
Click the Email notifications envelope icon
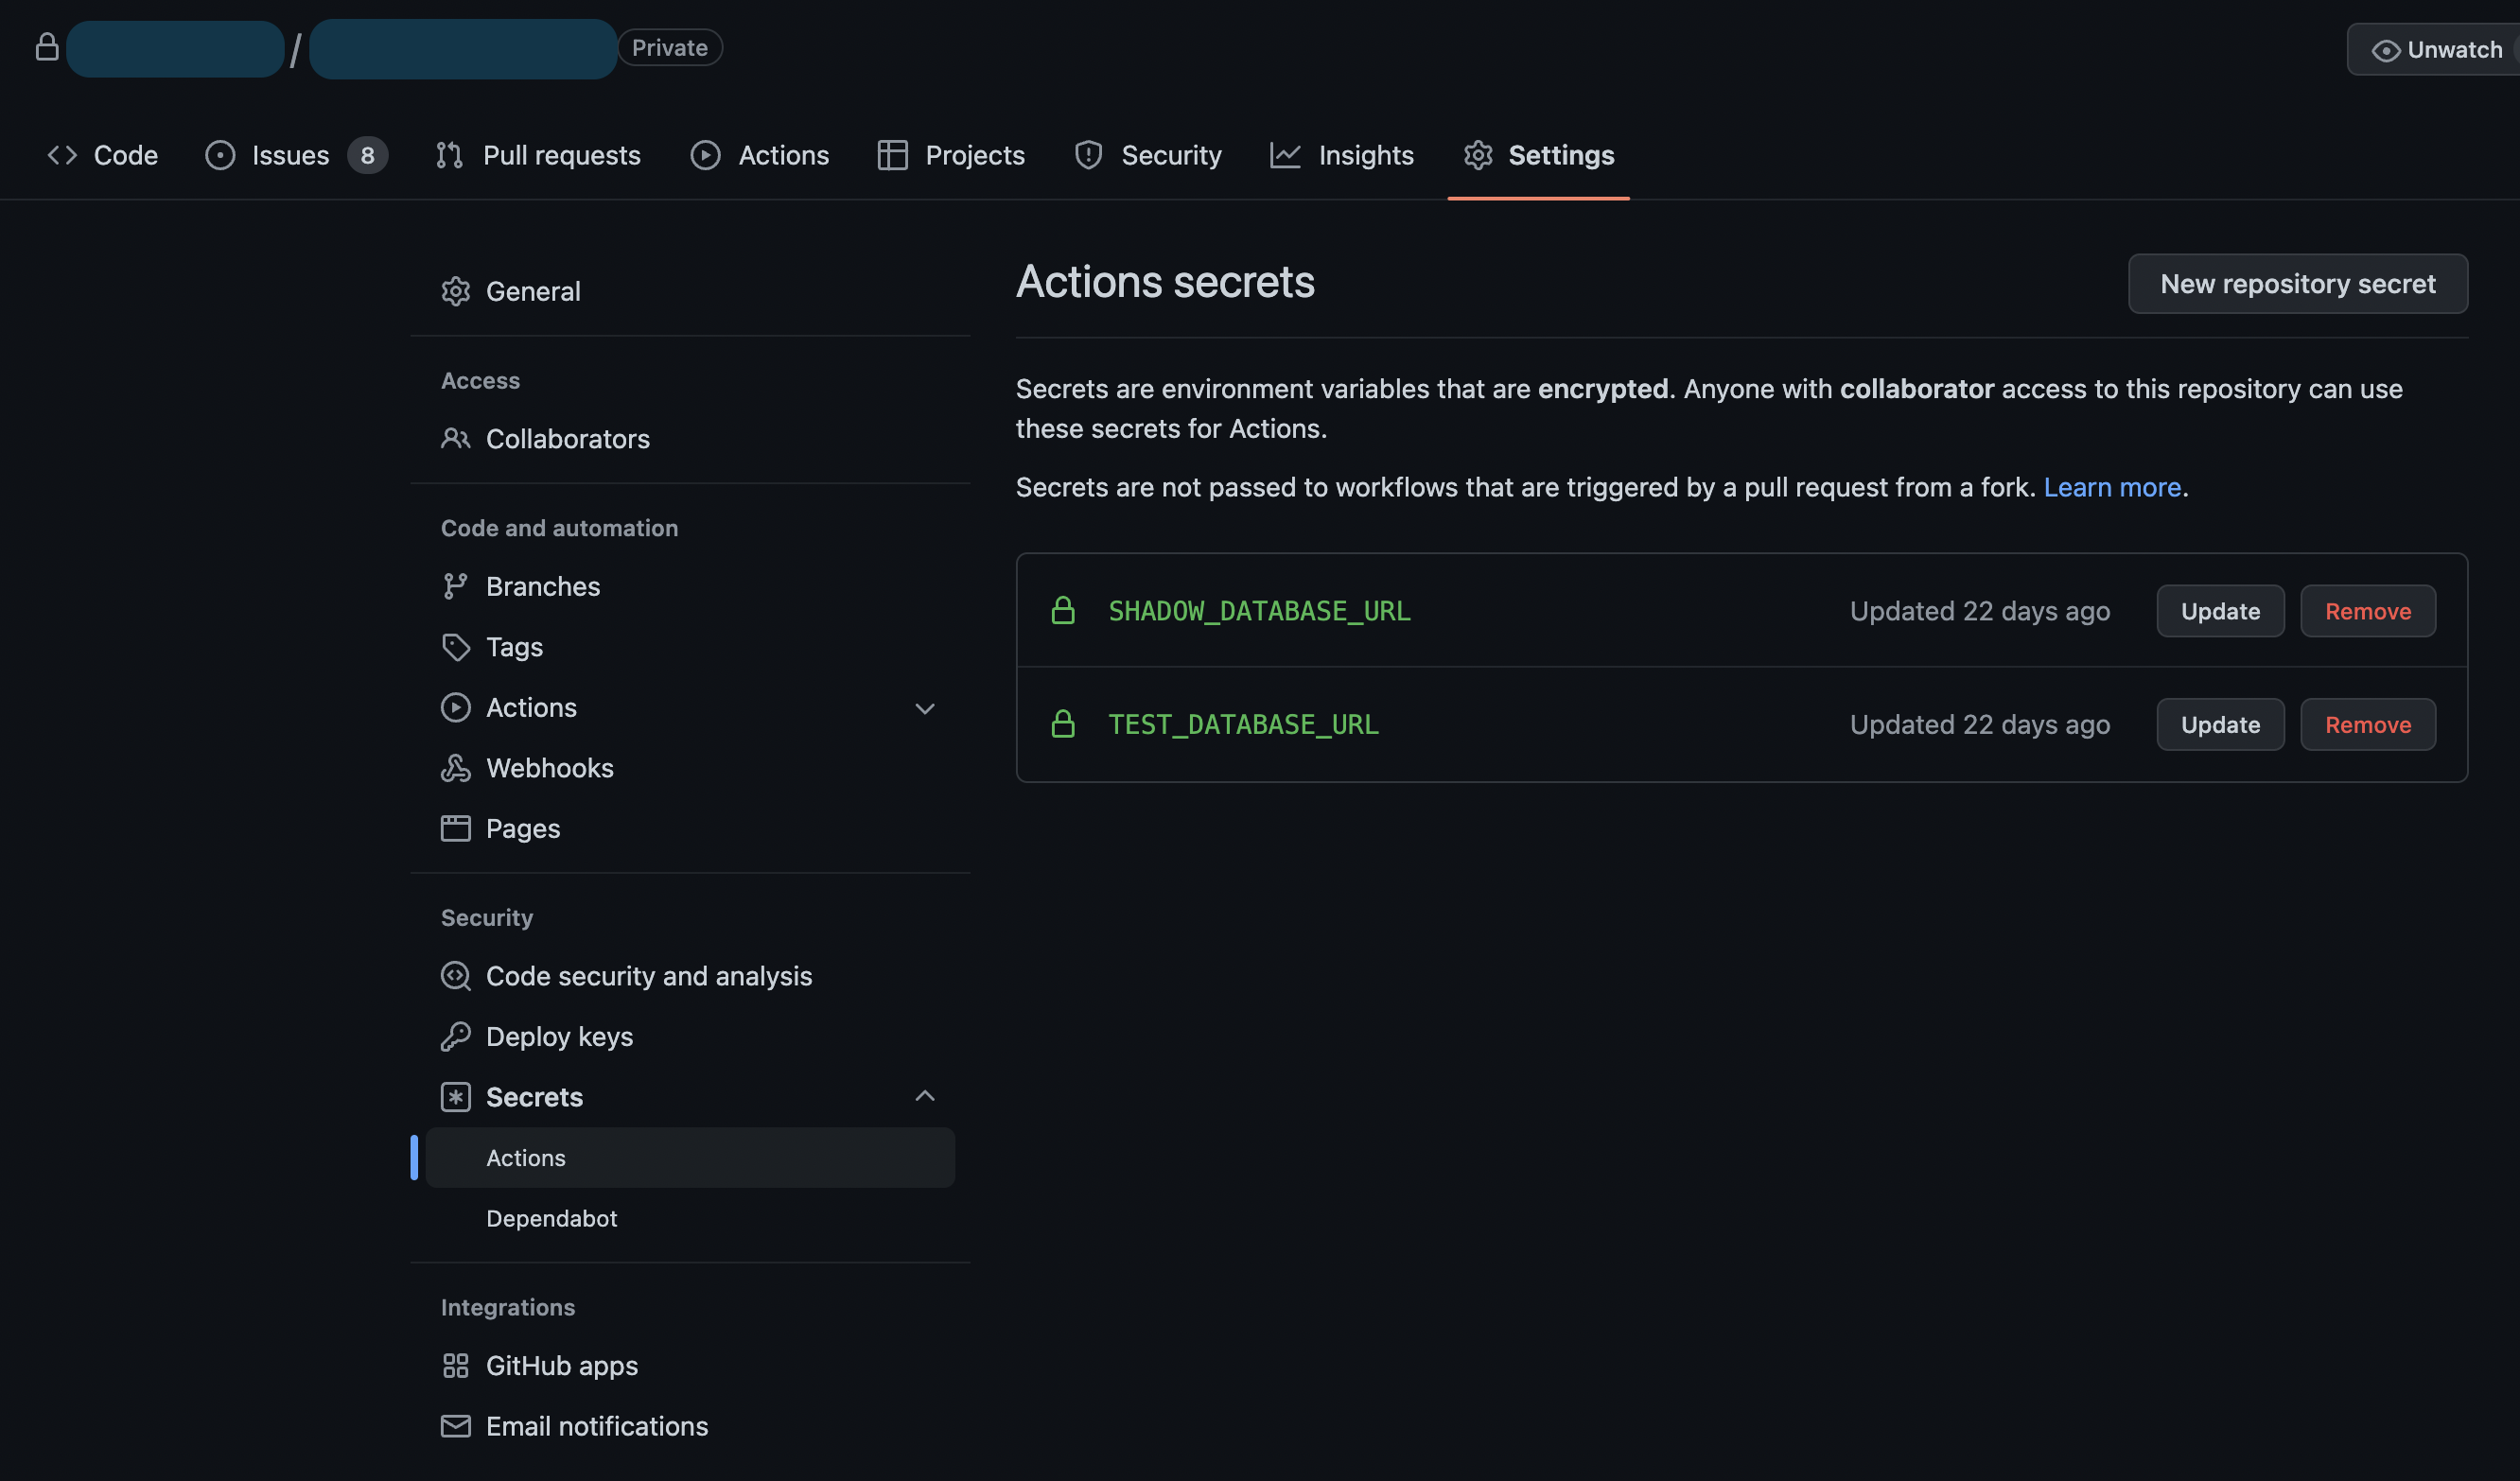455,1426
